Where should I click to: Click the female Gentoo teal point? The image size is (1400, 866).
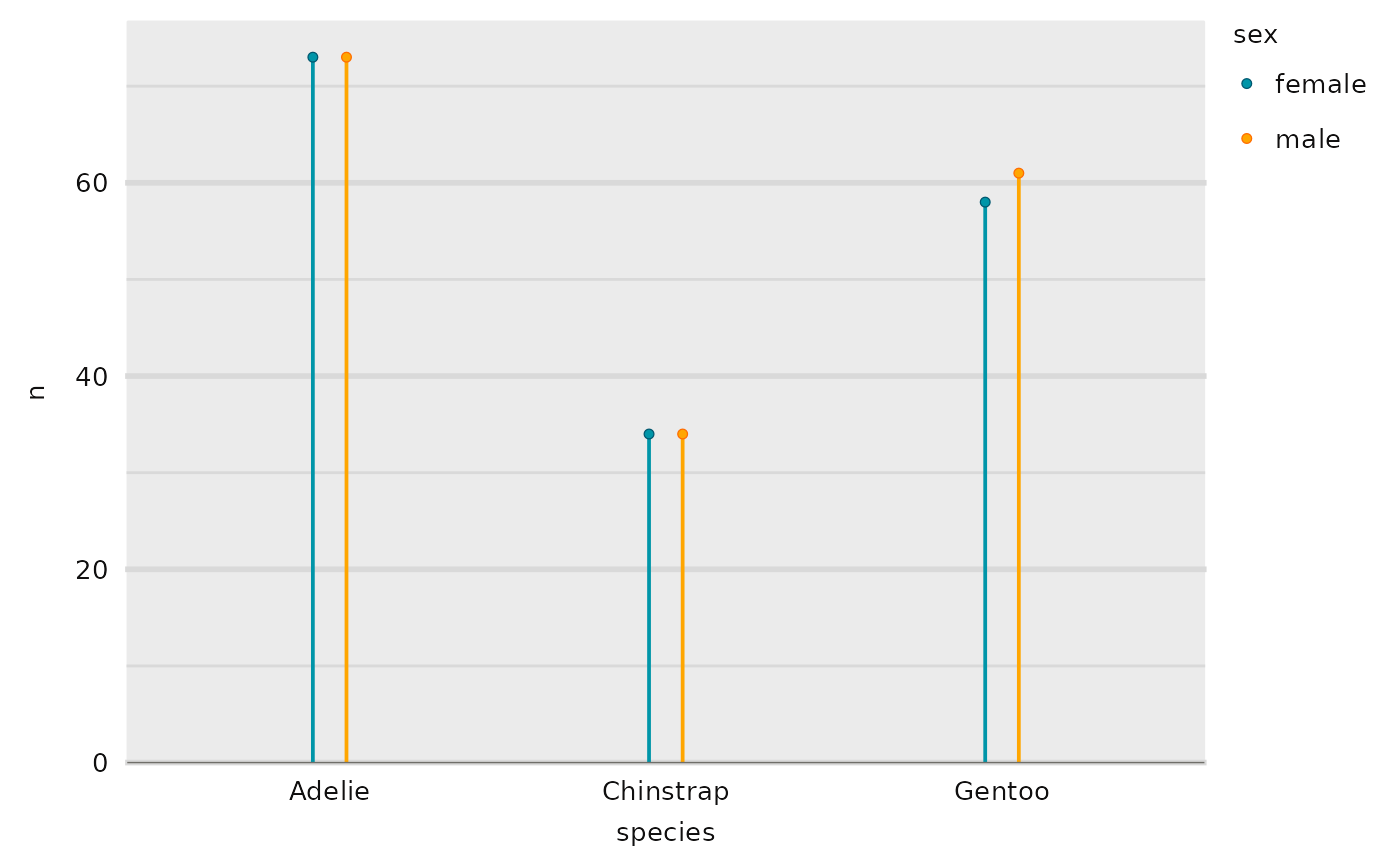tap(985, 202)
